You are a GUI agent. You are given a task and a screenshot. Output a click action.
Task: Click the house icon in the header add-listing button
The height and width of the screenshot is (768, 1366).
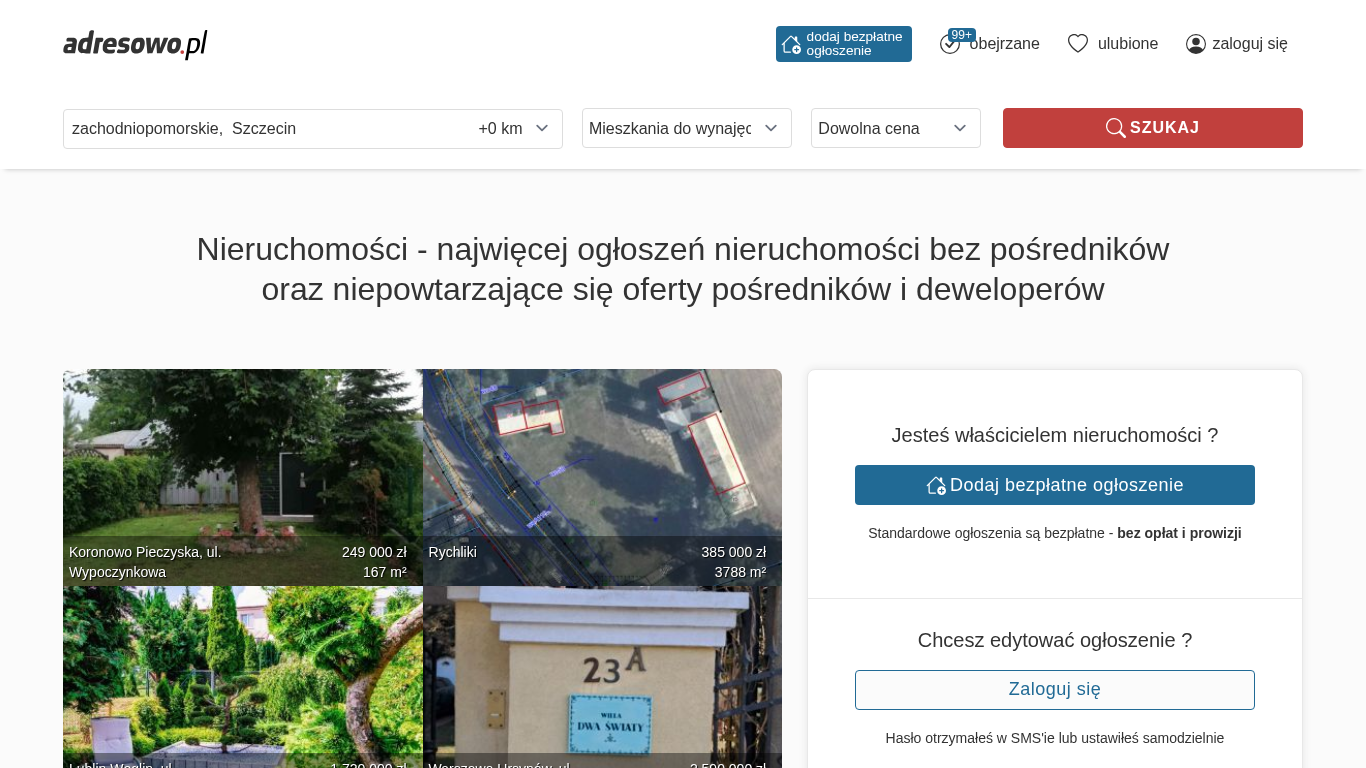pos(791,44)
